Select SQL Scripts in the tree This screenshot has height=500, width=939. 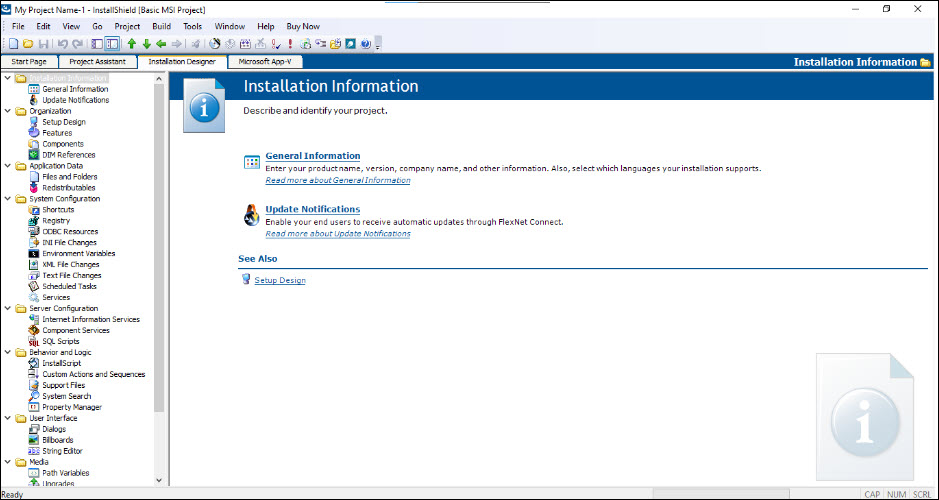tap(60, 341)
